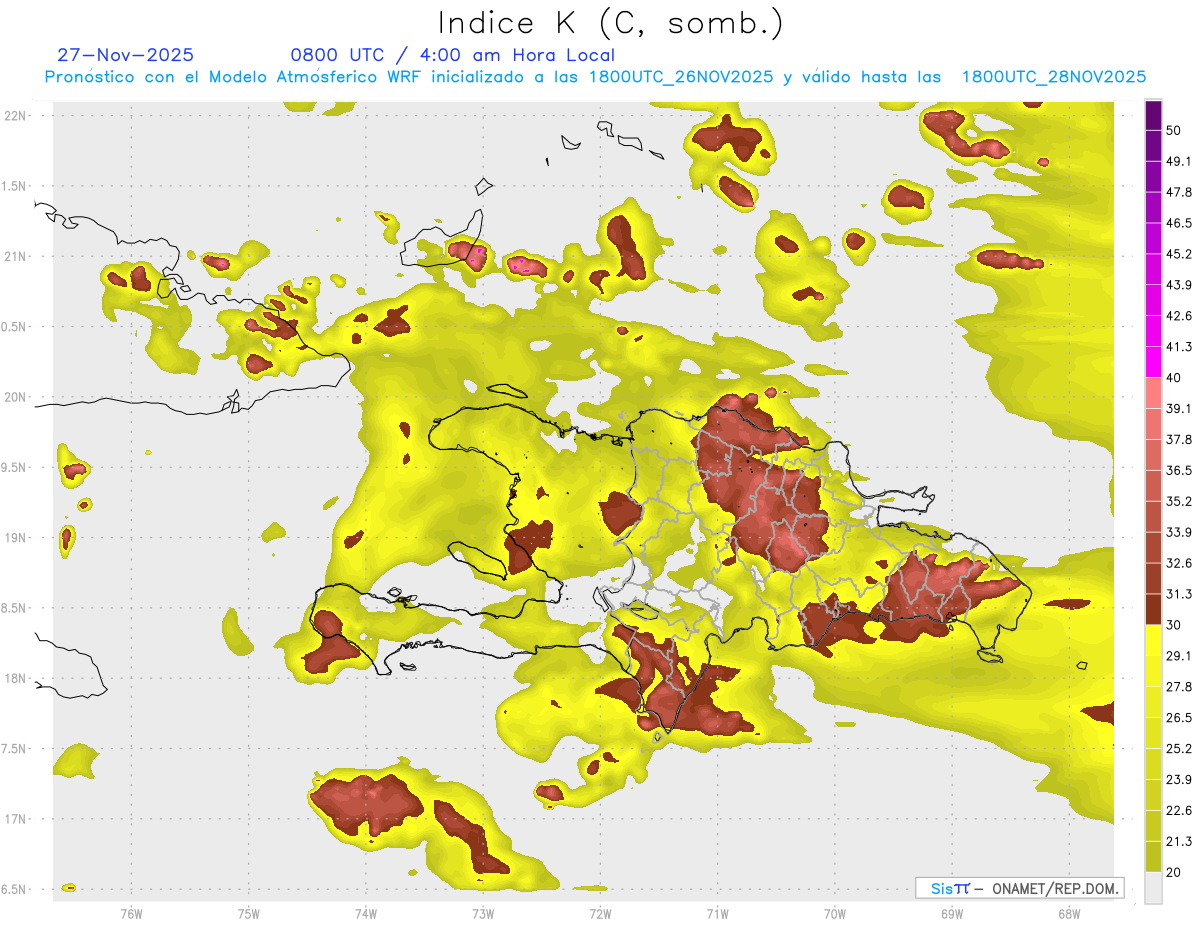Click colorbar value '40'

(1174, 378)
